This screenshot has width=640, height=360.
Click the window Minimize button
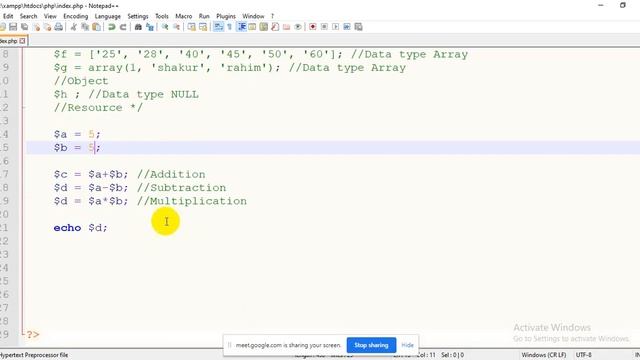coord(601,5)
